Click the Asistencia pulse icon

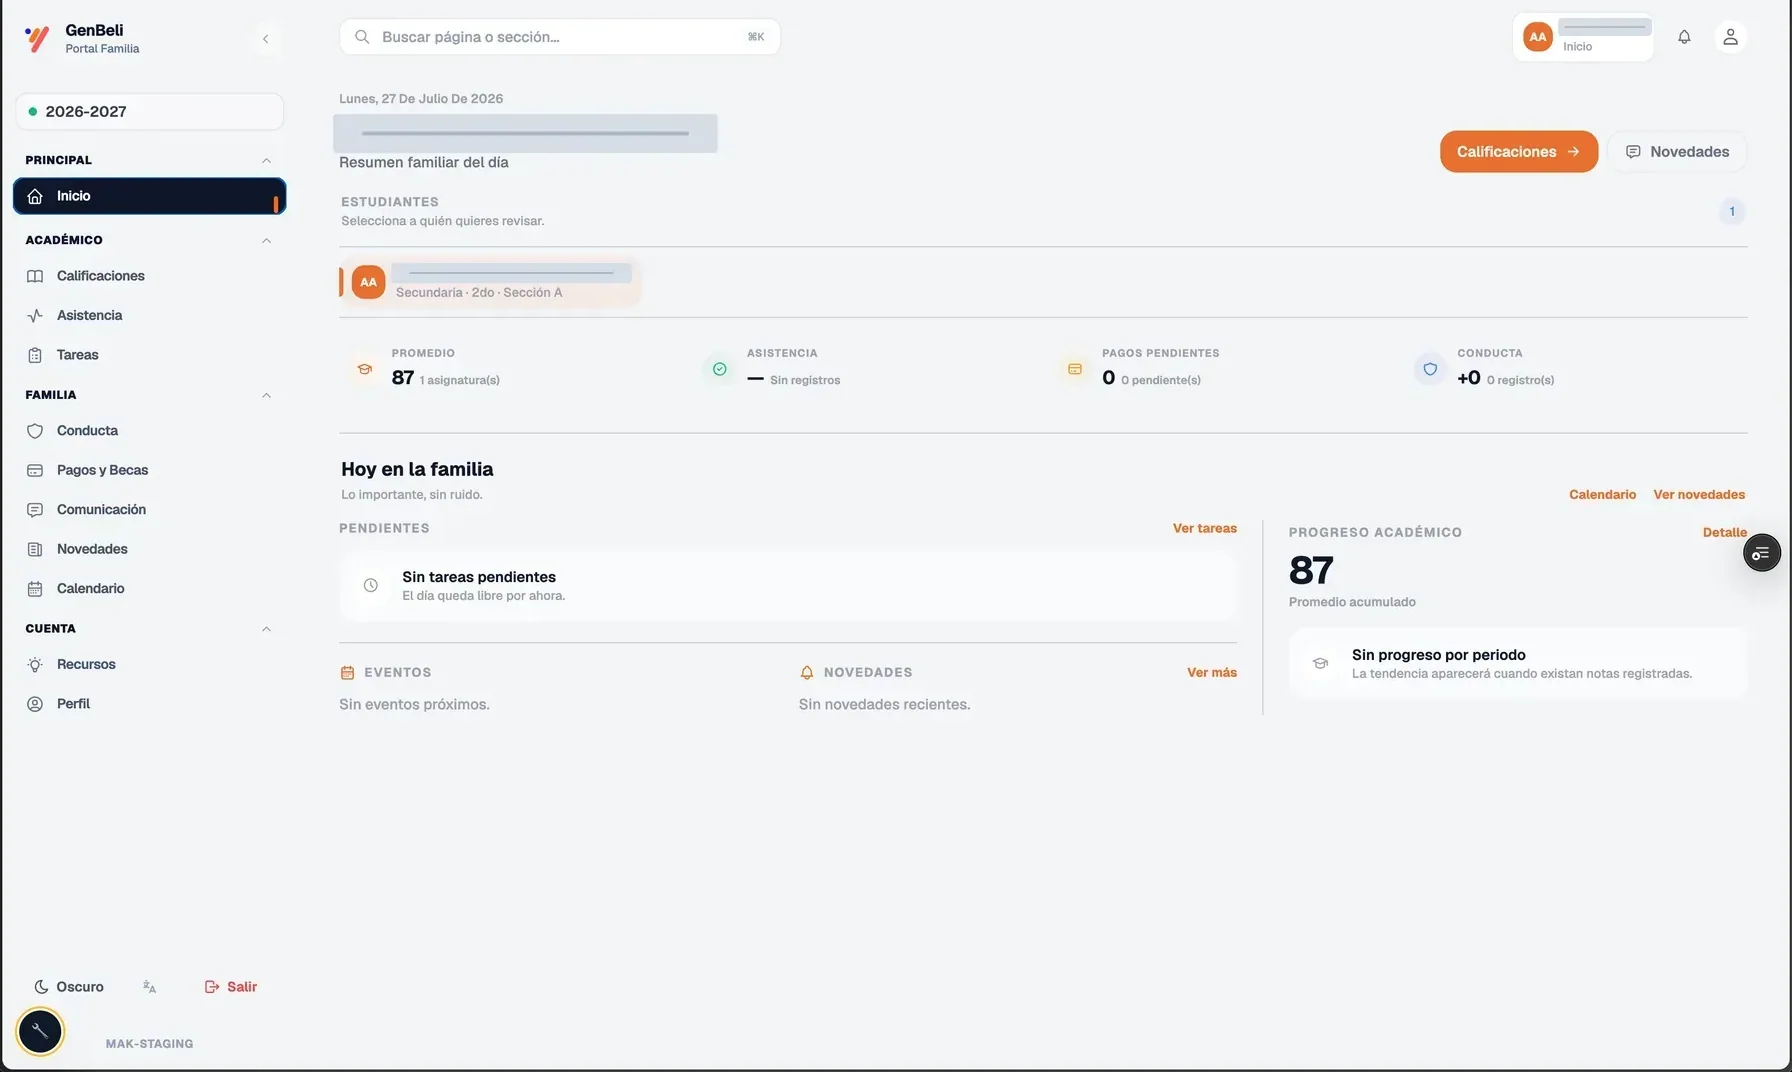pyautogui.click(x=35, y=315)
